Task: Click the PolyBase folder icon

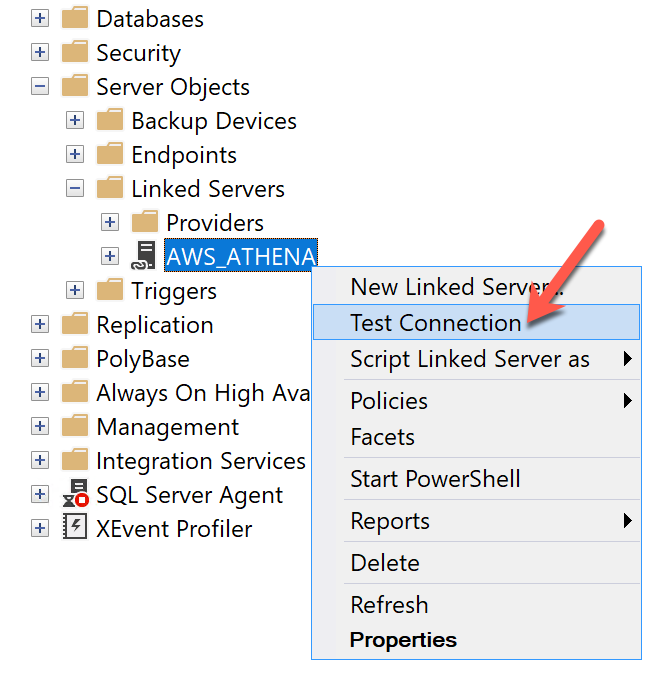Action: click(x=75, y=358)
